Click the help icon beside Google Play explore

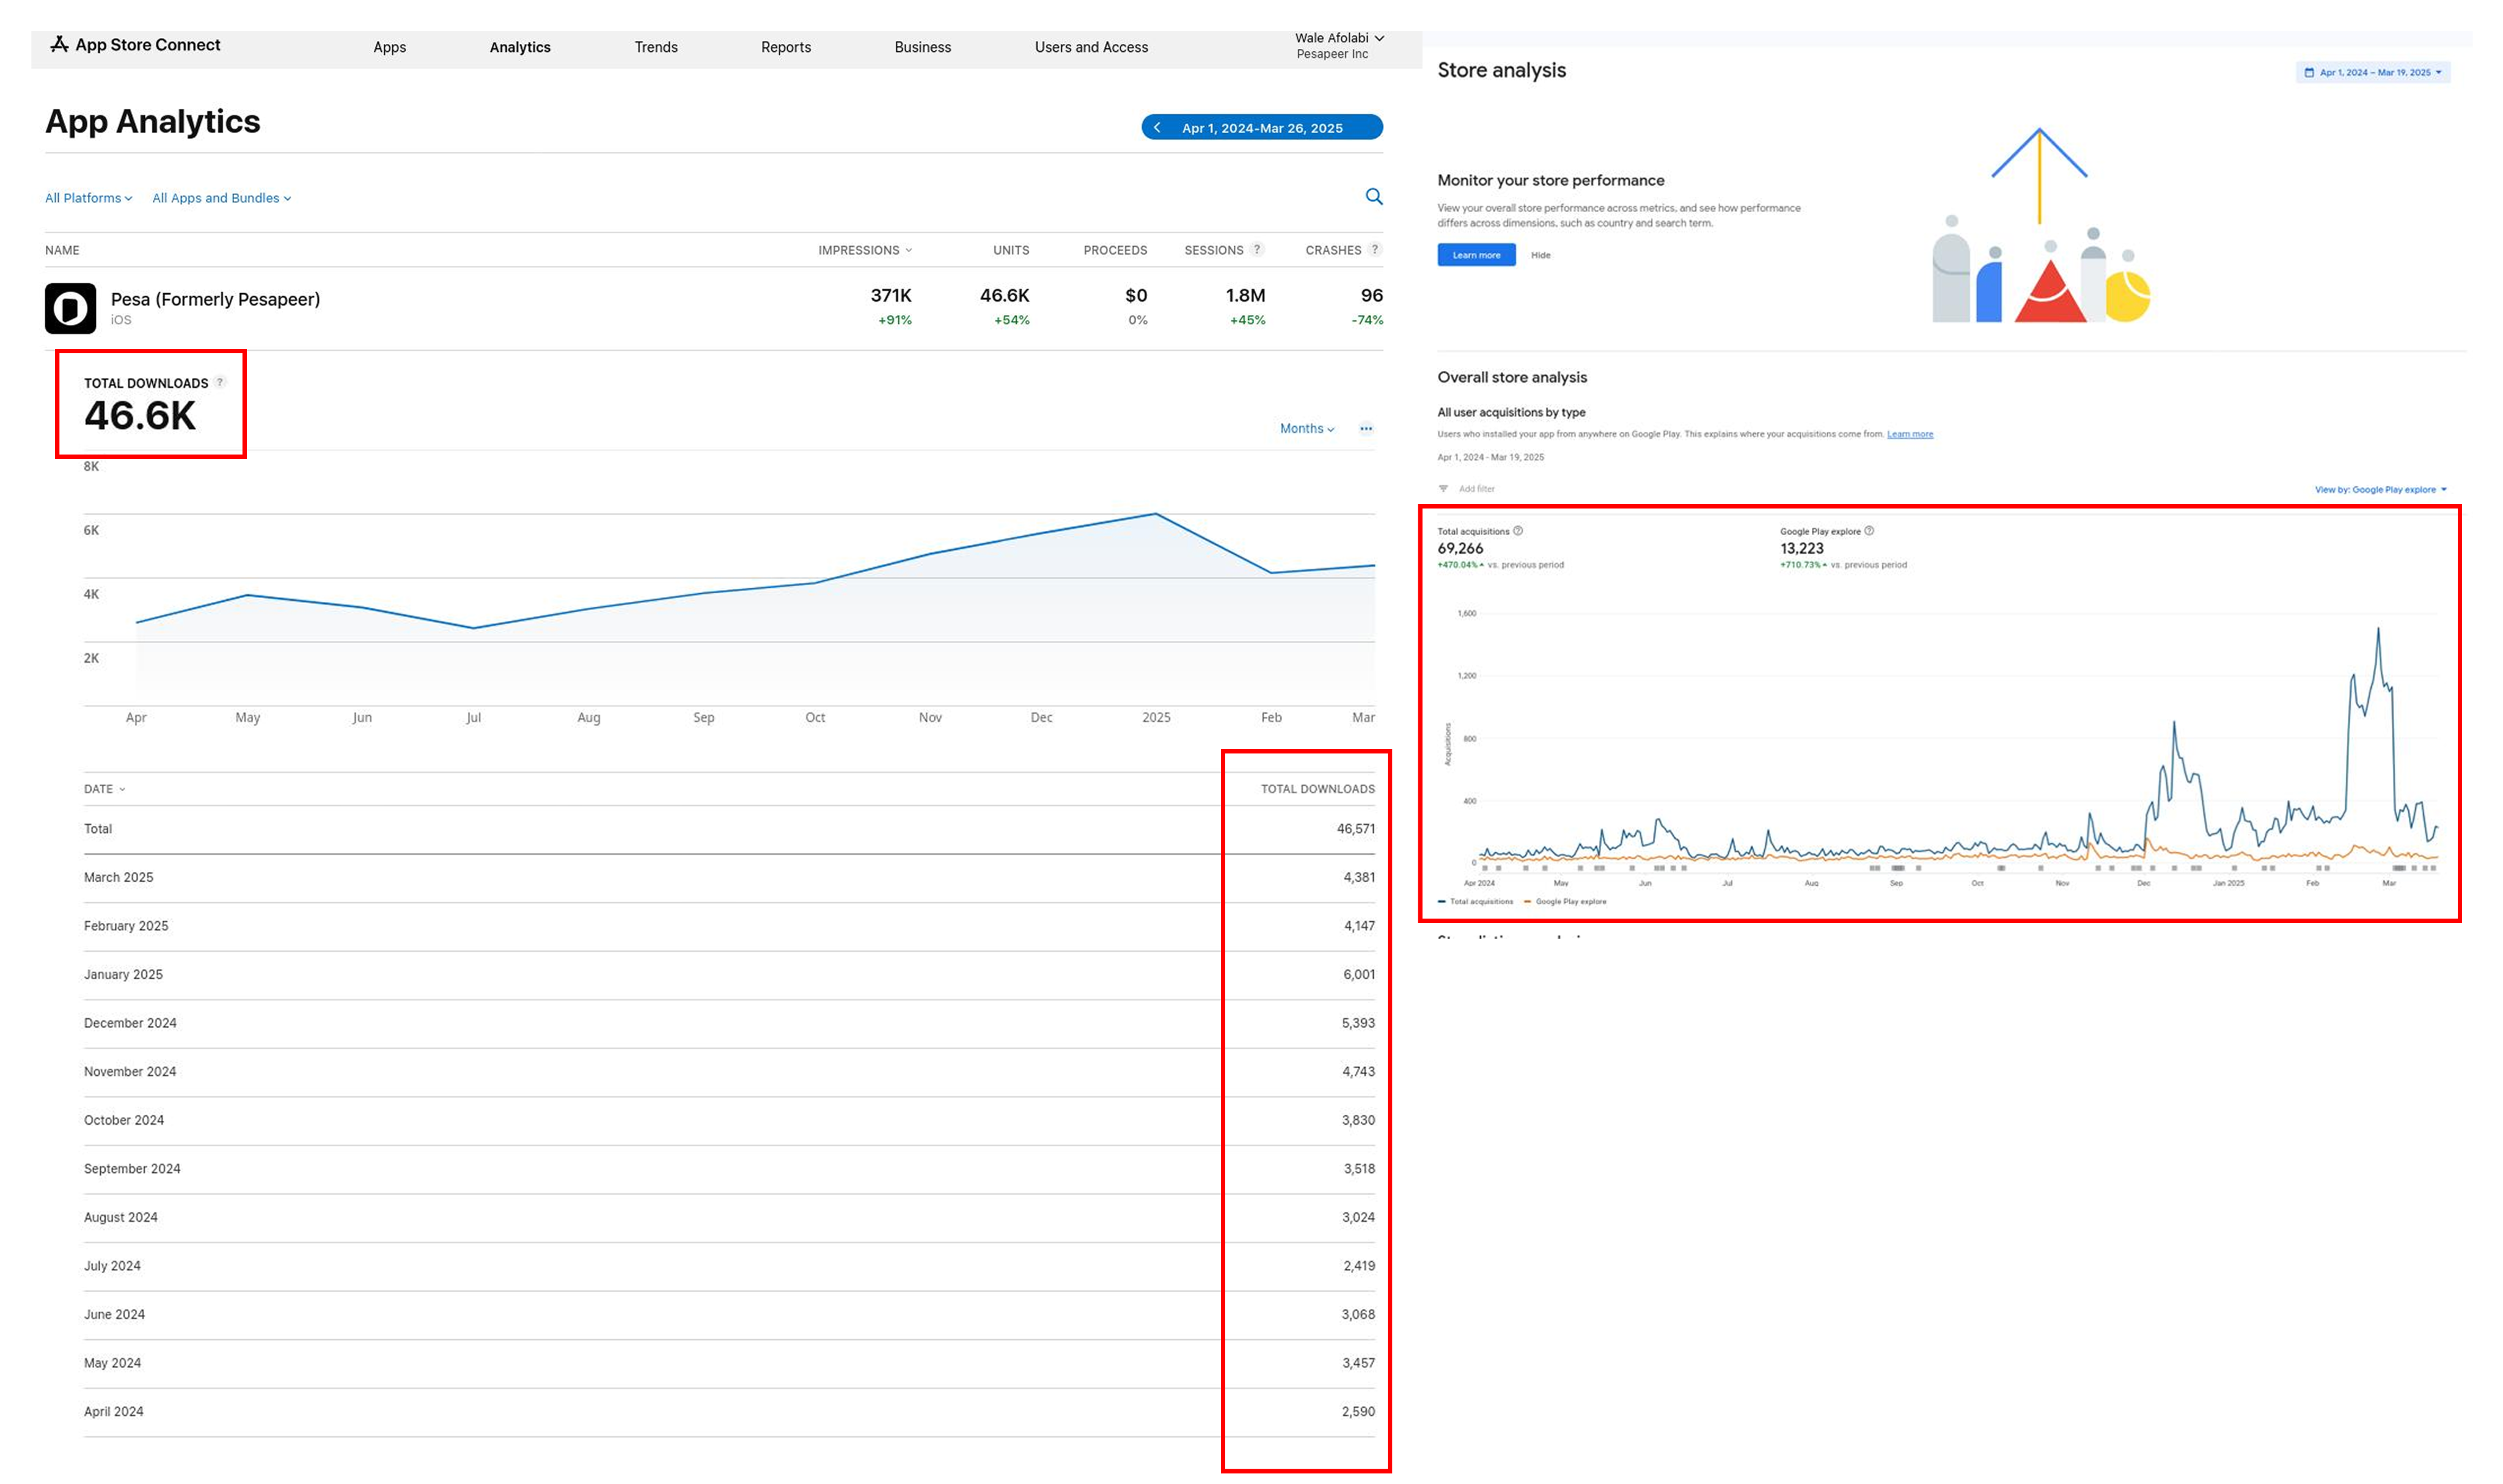pos(1869,531)
